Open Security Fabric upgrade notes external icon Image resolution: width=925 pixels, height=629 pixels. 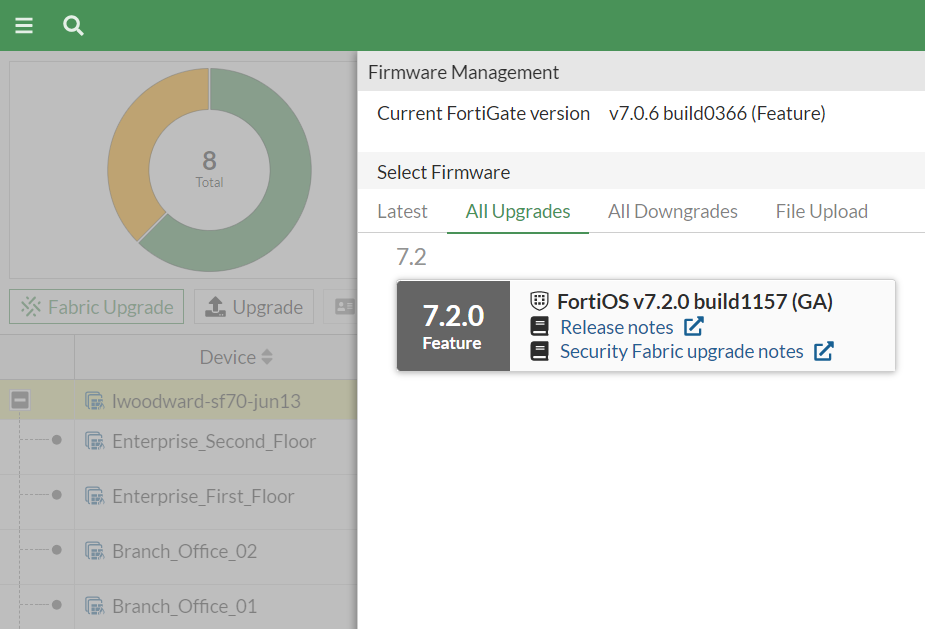[823, 351]
